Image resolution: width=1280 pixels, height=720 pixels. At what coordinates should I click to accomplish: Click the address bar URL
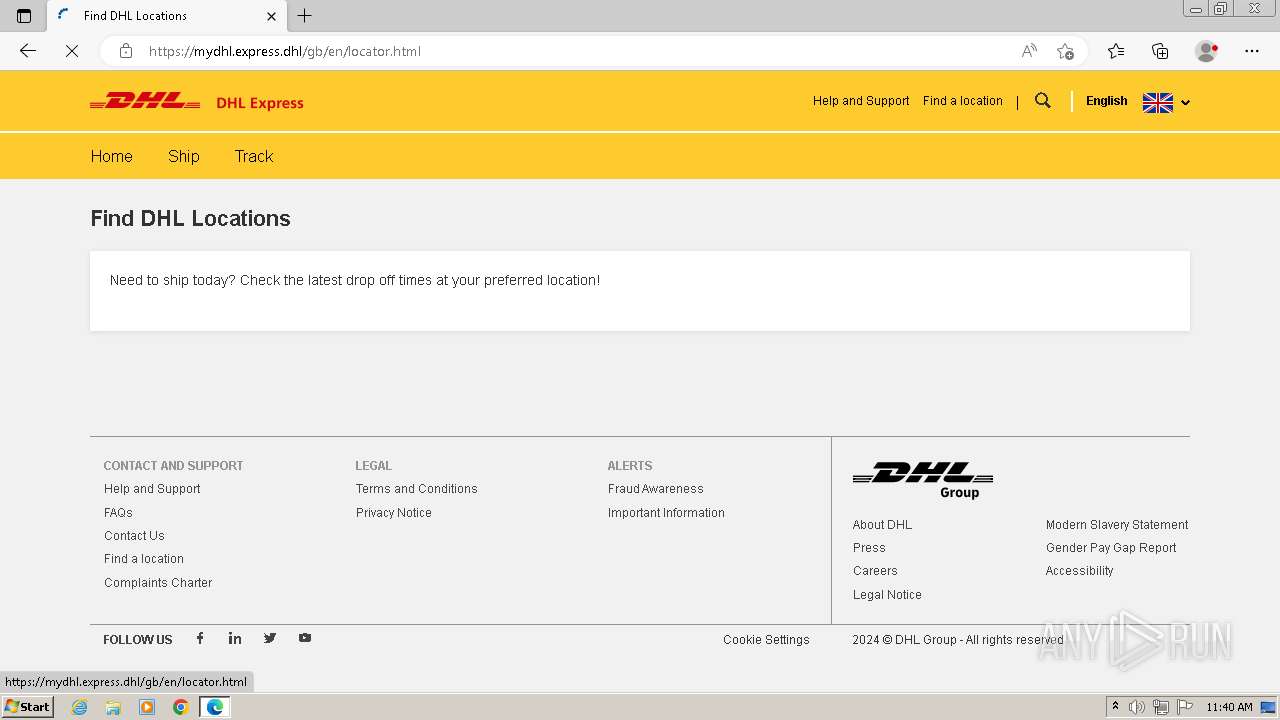284,51
